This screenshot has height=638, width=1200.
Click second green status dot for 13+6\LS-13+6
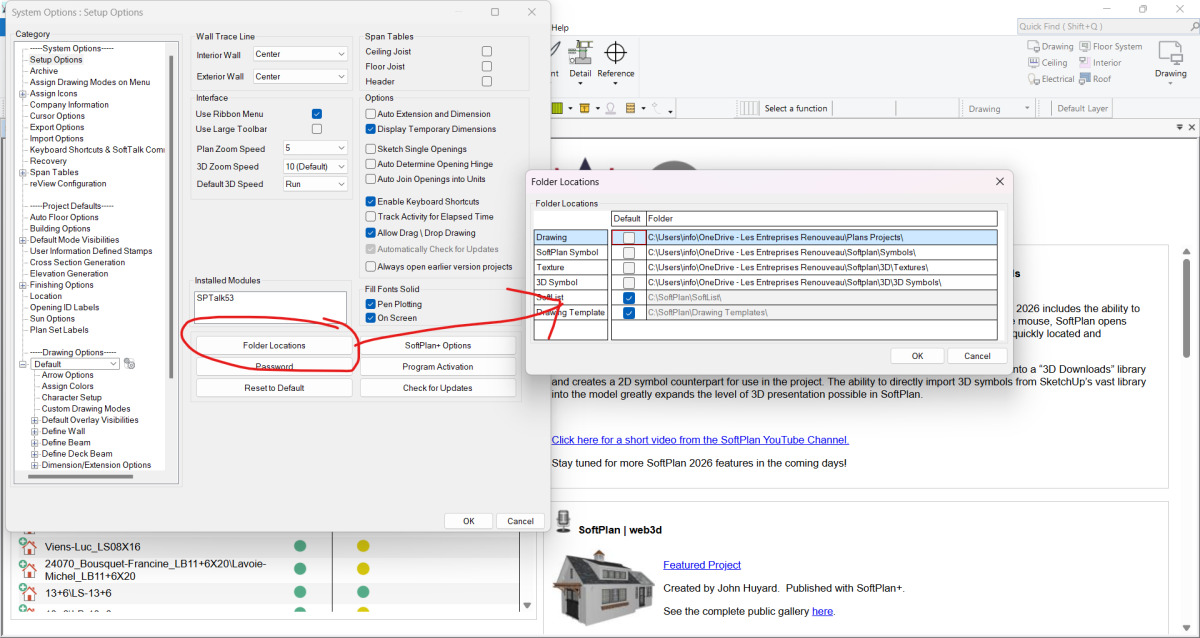[363, 592]
